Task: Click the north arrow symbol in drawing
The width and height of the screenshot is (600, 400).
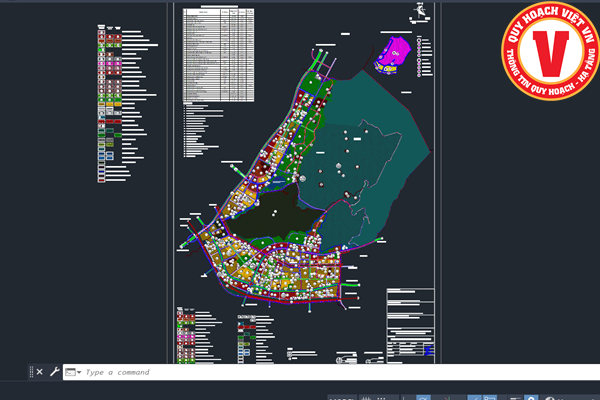Action: 420,10
